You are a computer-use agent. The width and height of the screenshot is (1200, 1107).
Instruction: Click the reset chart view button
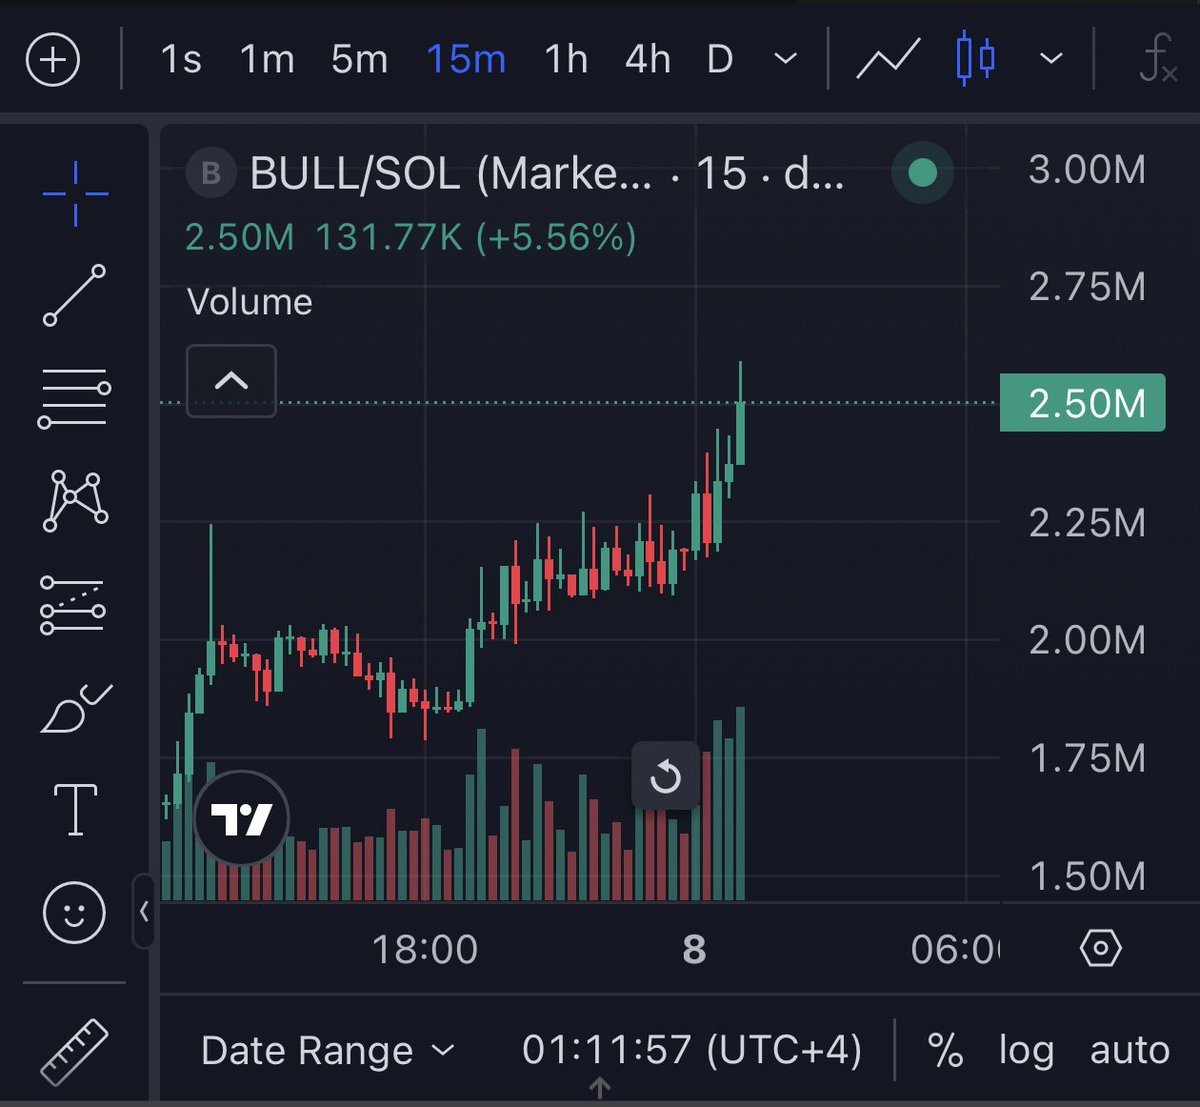(665, 776)
